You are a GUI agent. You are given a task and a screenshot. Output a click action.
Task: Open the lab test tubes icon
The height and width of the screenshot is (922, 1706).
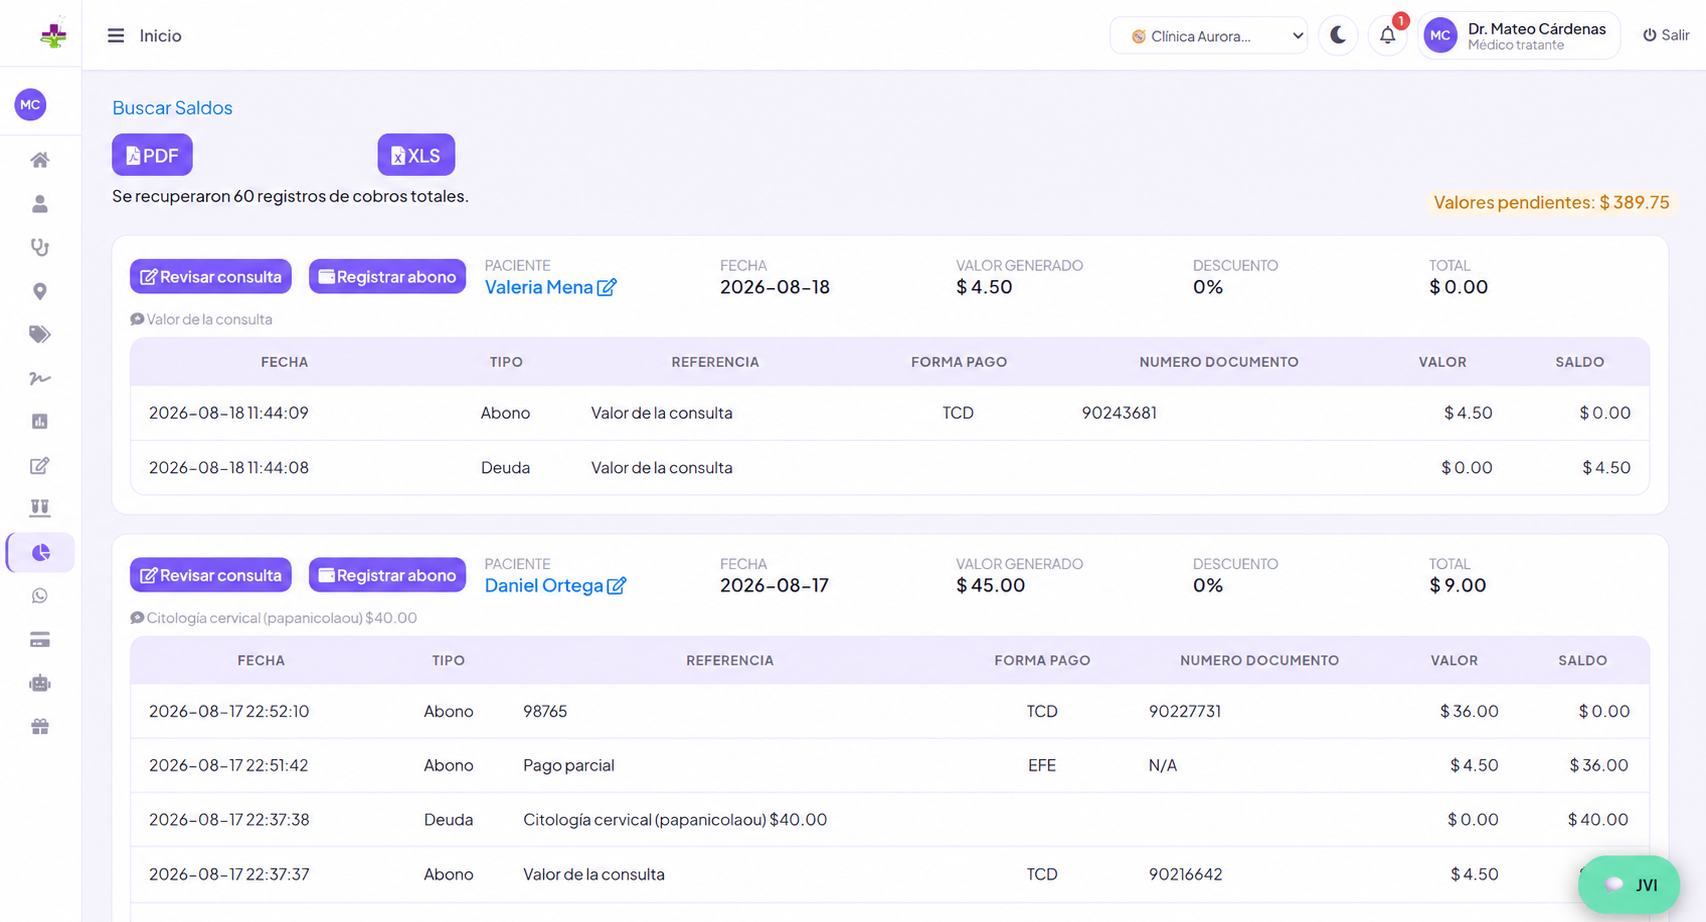click(40, 508)
